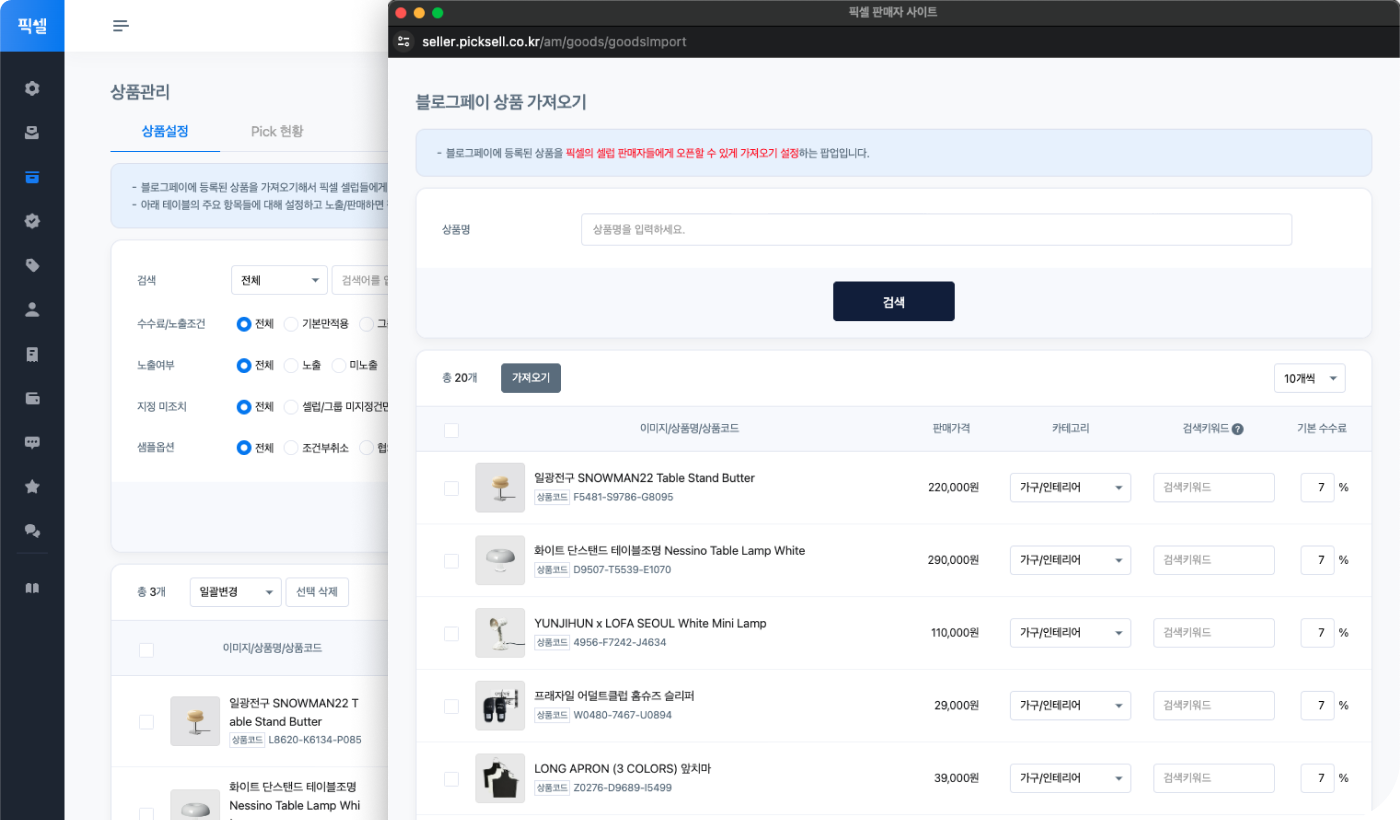Open category dropdown for LONG APRON row
This screenshot has width=1400, height=820.
coord(1070,778)
